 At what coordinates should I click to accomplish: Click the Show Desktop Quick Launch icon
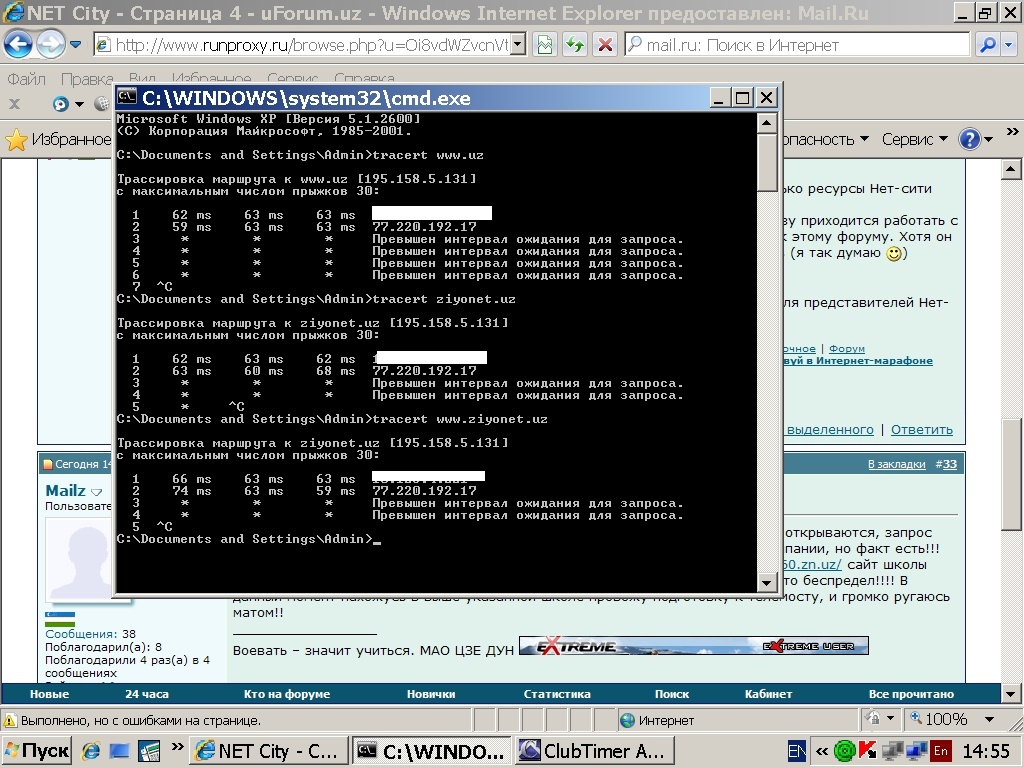[x=120, y=751]
